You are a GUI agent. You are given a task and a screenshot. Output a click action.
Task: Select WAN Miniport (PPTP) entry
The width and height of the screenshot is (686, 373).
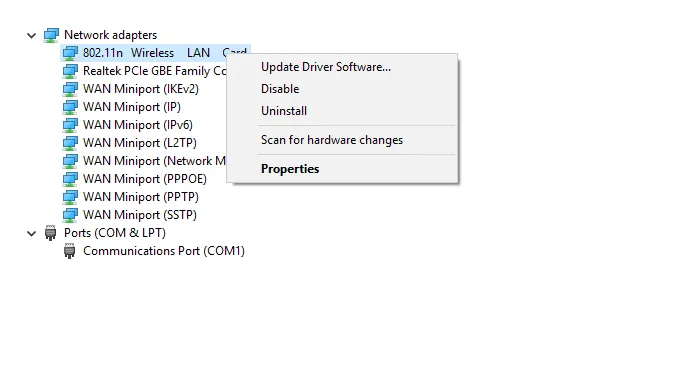click(x=141, y=196)
